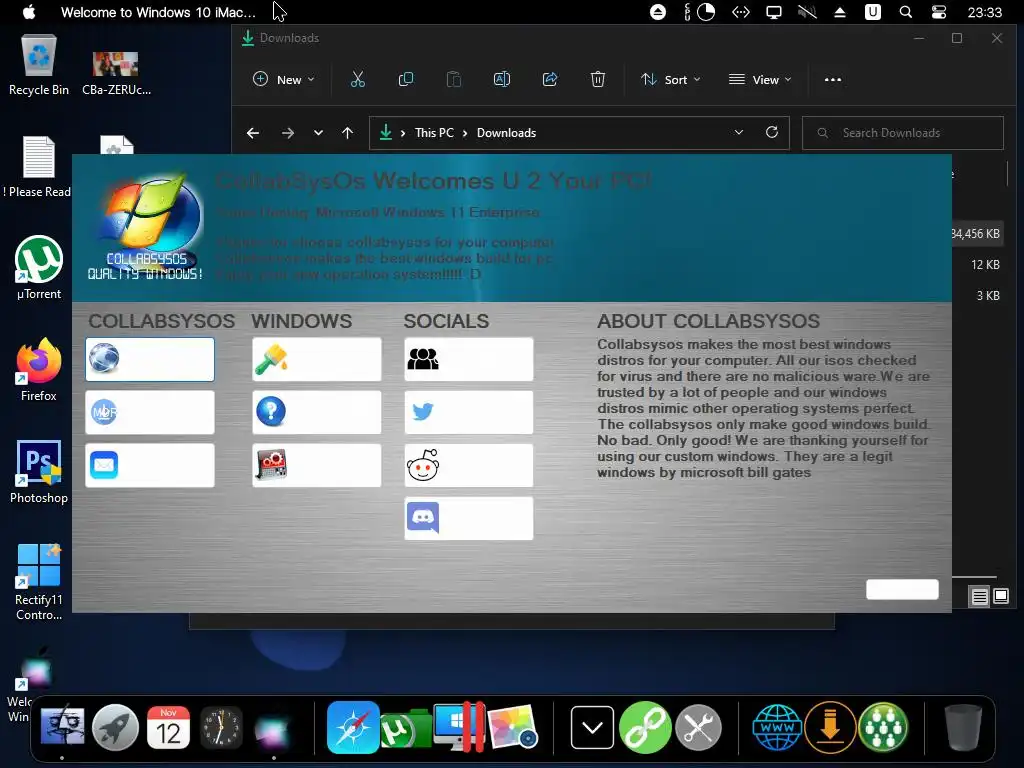Go up one folder level with up arrow
This screenshot has height=768, width=1024.
[x=347, y=133]
